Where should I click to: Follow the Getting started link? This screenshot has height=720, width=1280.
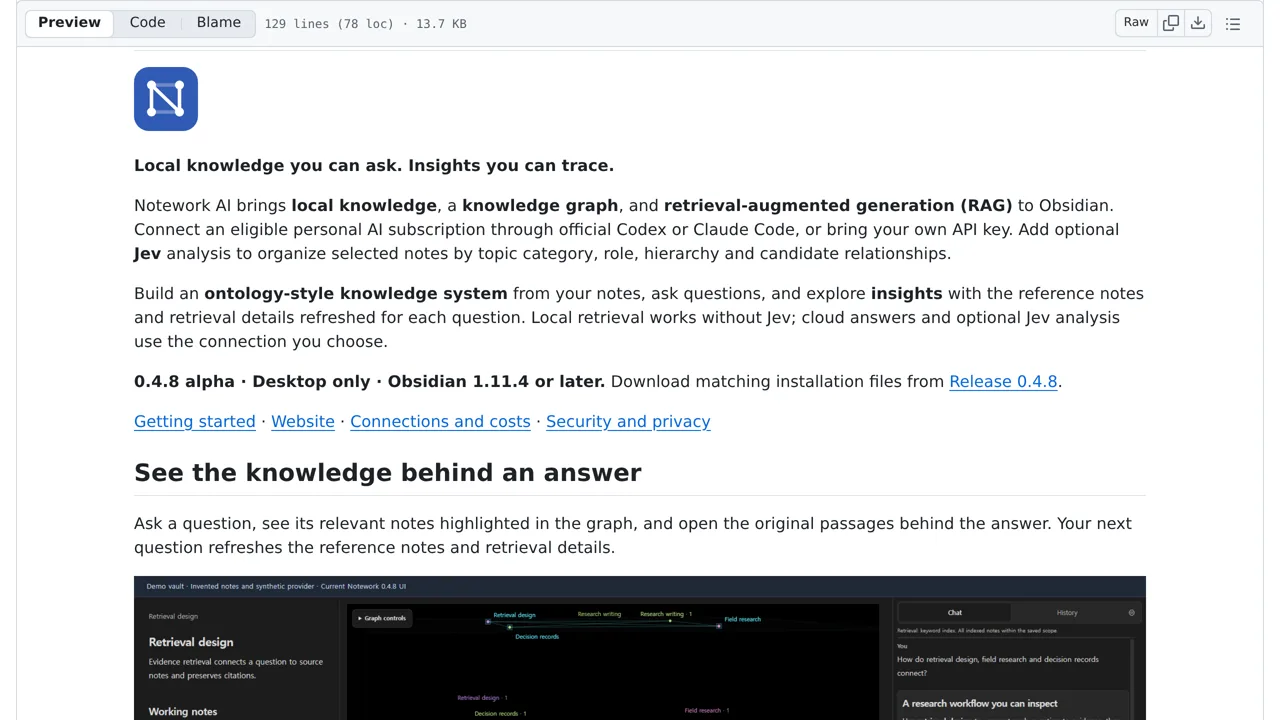(195, 422)
